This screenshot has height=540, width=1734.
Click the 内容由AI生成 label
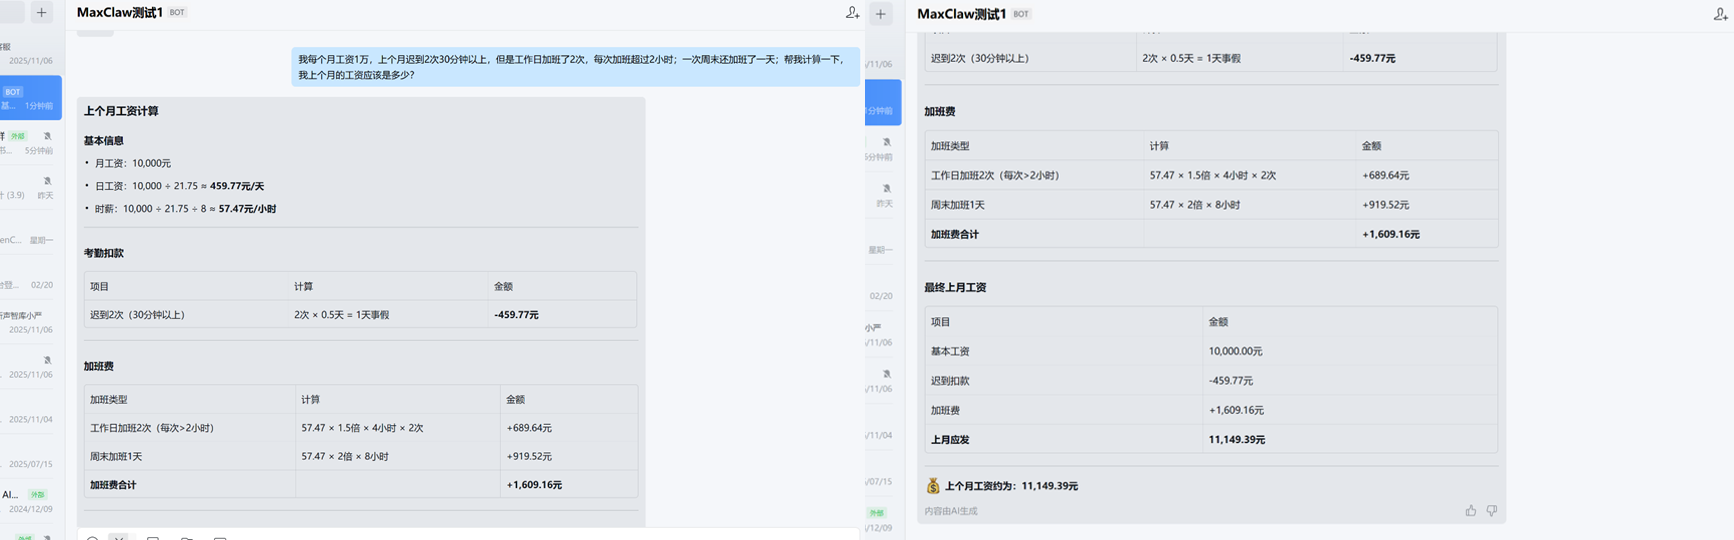coord(950,511)
